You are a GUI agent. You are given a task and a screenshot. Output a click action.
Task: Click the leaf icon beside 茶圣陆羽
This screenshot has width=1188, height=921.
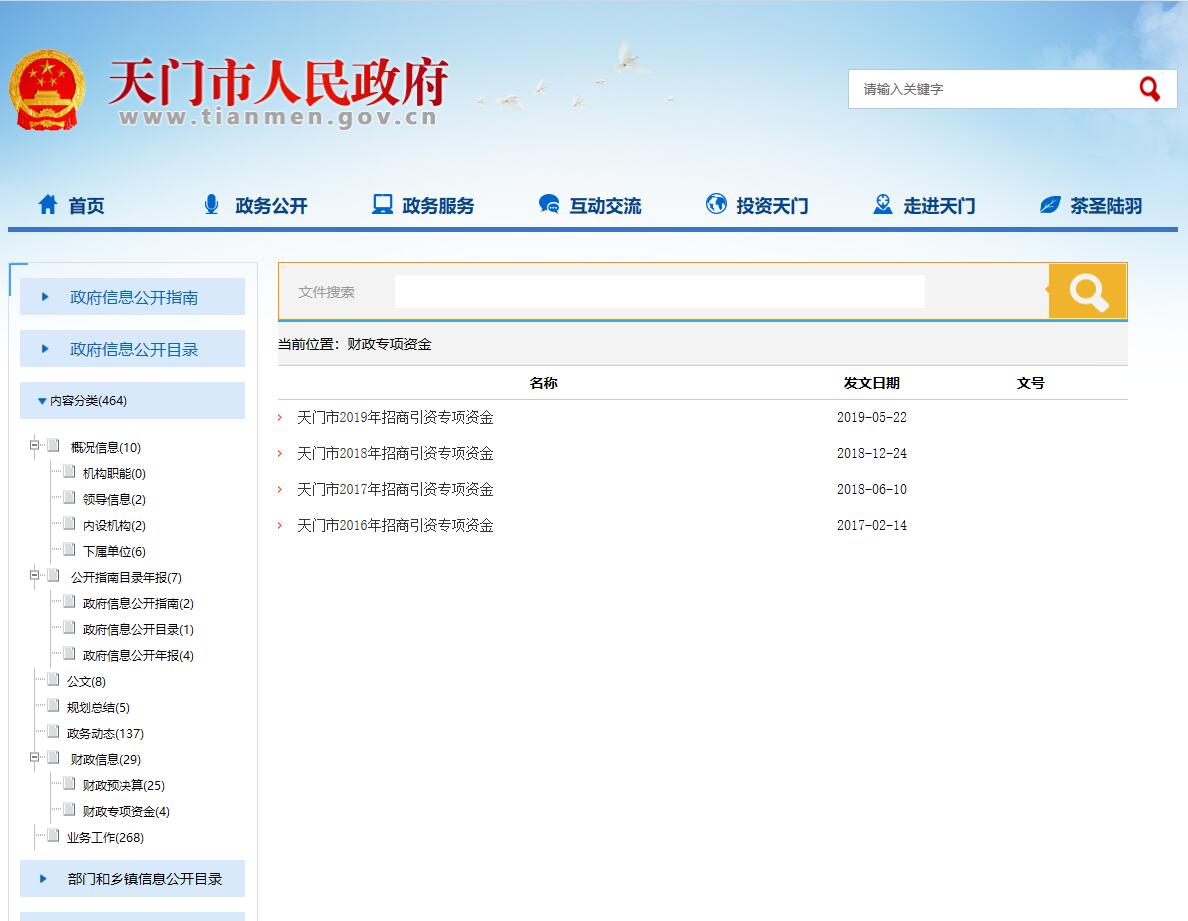(1049, 205)
